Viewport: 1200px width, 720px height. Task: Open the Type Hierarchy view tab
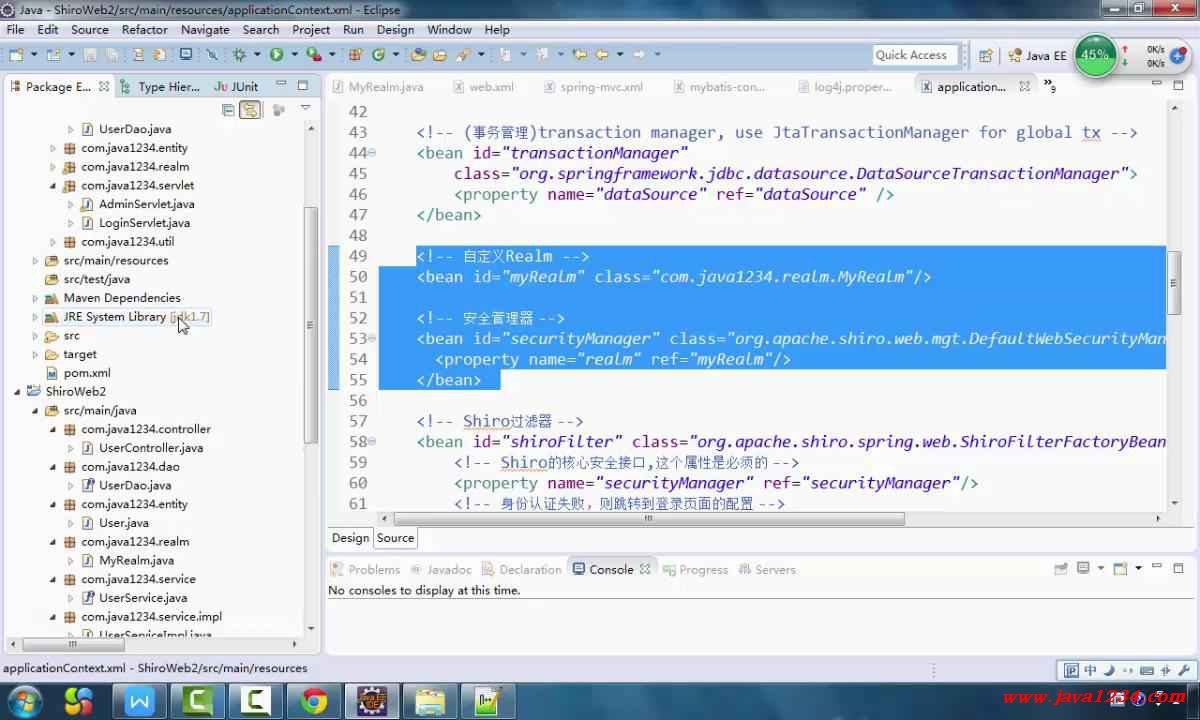click(x=161, y=87)
